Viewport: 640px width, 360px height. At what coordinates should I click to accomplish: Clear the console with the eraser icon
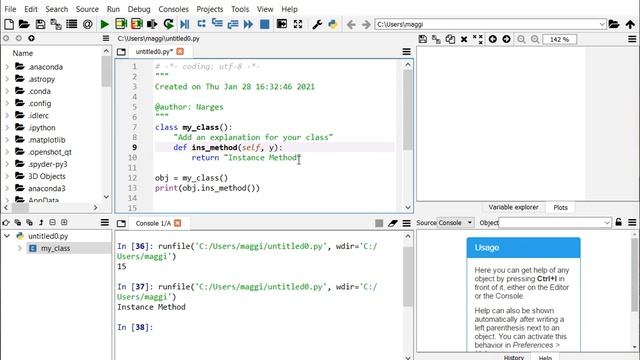[x=393, y=223]
